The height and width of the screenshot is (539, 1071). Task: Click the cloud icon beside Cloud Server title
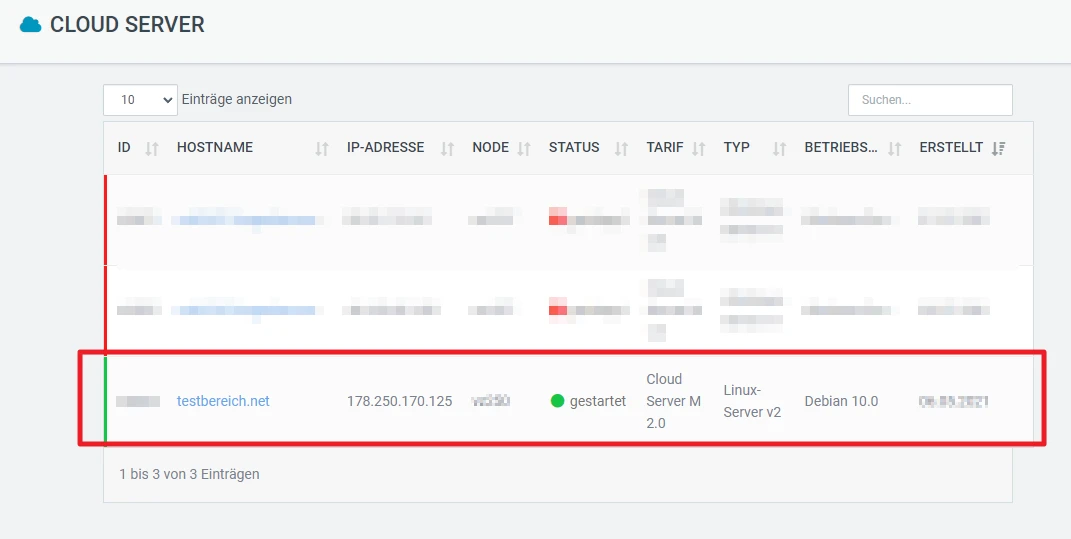(x=31, y=25)
